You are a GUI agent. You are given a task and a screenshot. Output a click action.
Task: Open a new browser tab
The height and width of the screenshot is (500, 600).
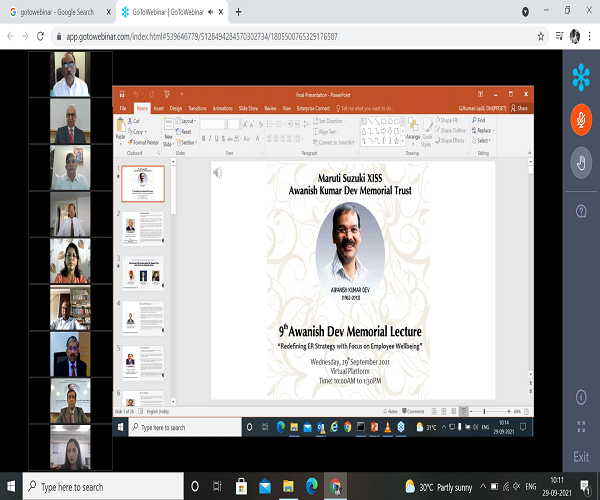pos(238,12)
